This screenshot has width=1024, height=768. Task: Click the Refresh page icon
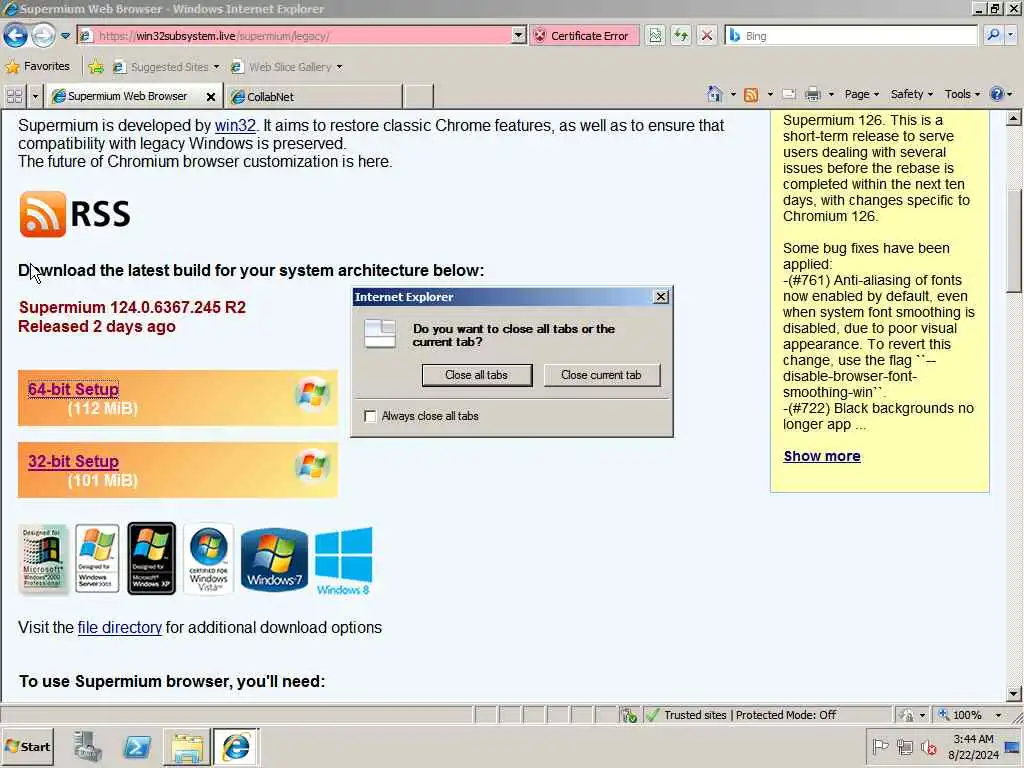pyautogui.click(x=680, y=36)
